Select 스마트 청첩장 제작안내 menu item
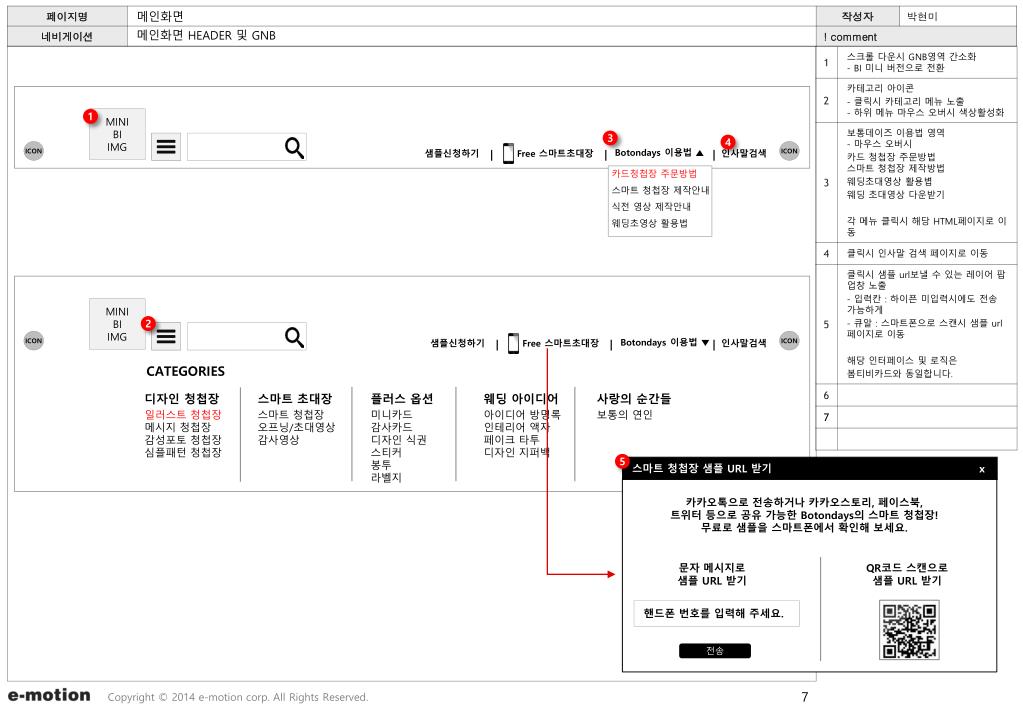 click(660, 190)
